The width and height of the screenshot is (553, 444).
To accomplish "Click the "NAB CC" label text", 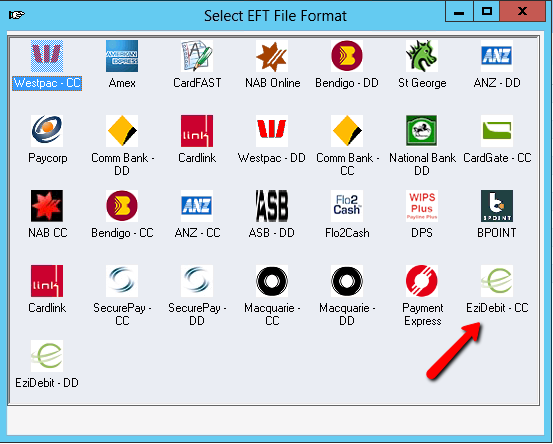I will pyautogui.click(x=48, y=233).
